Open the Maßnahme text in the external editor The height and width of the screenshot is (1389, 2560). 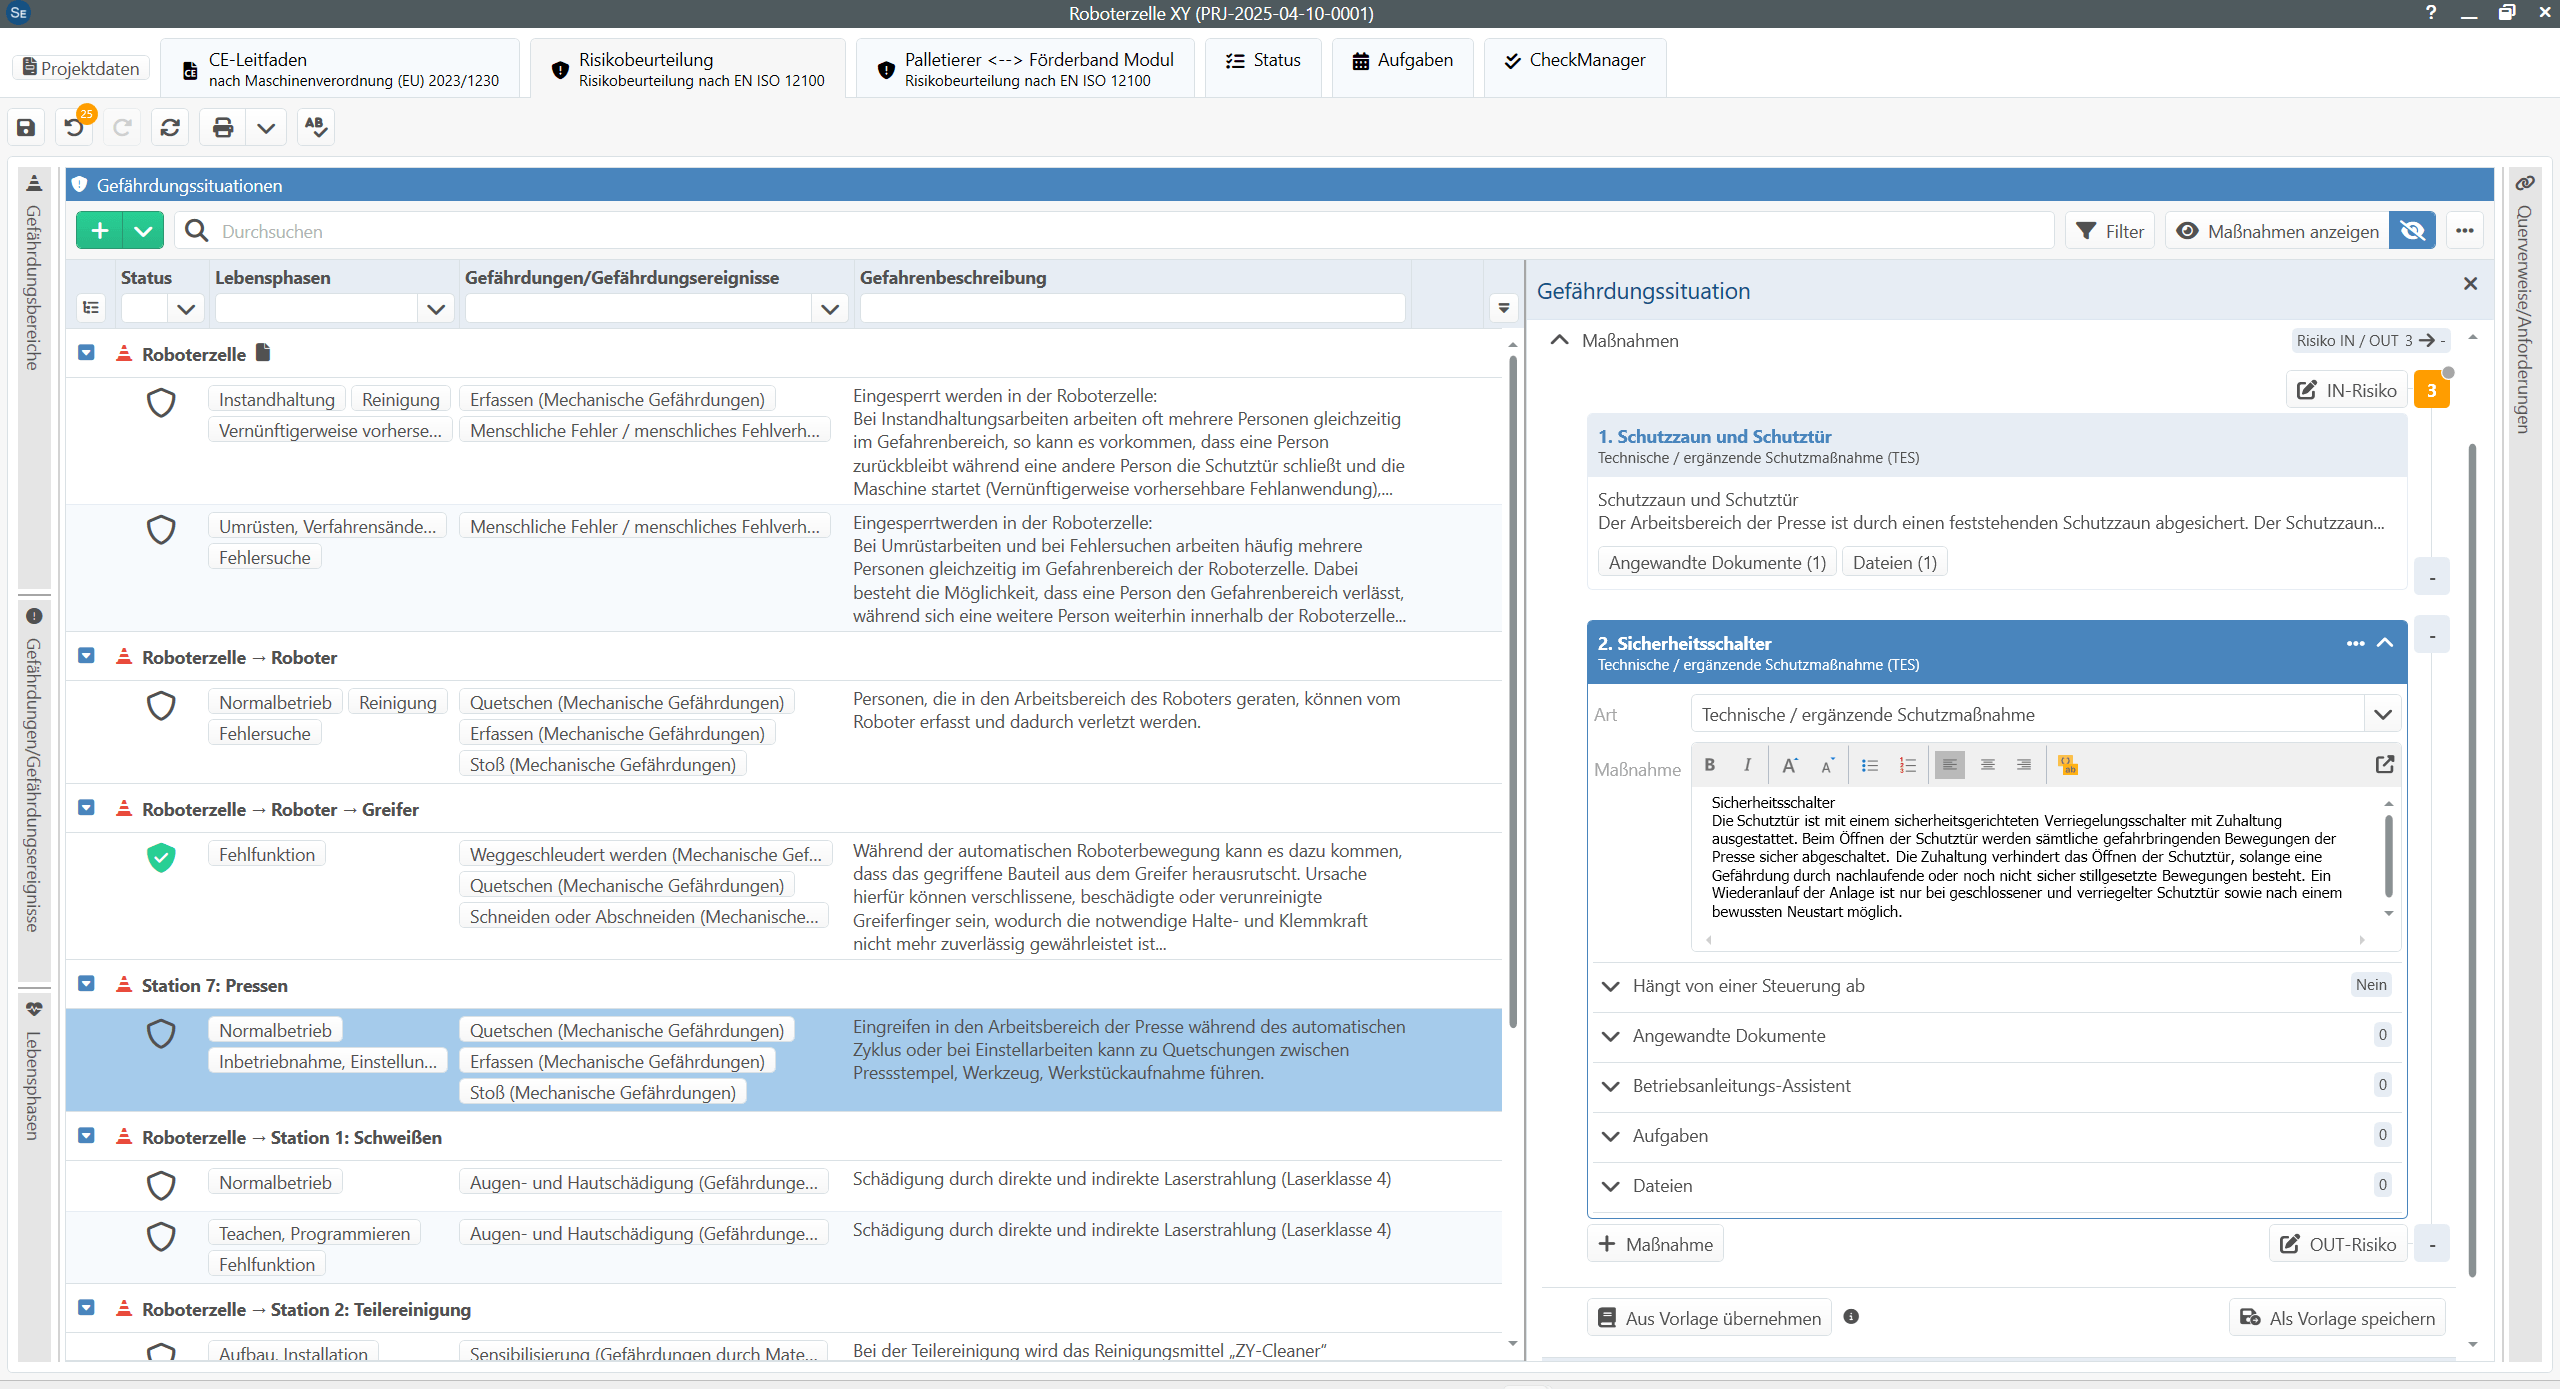2384,765
